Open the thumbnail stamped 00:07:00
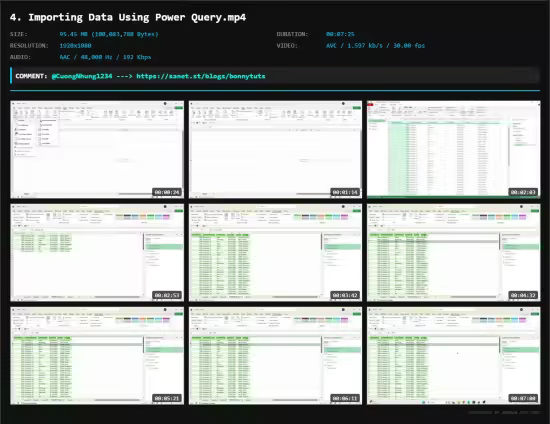The height and width of the screenshot is (424, 550). click(x=454, y=356)
